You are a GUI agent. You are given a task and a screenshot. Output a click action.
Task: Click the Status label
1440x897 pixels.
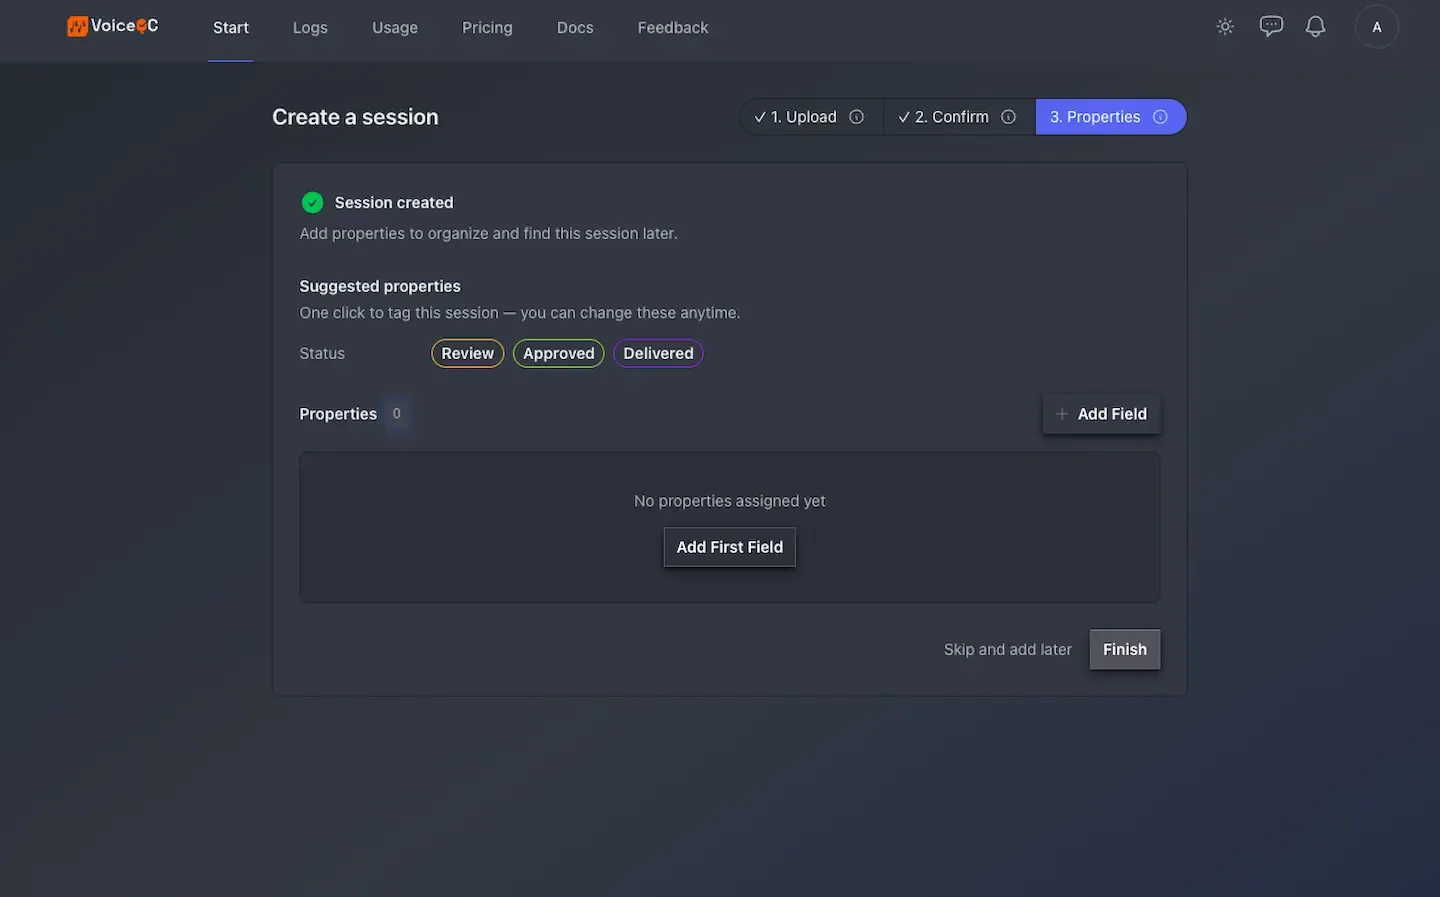(x=322, y=353)
